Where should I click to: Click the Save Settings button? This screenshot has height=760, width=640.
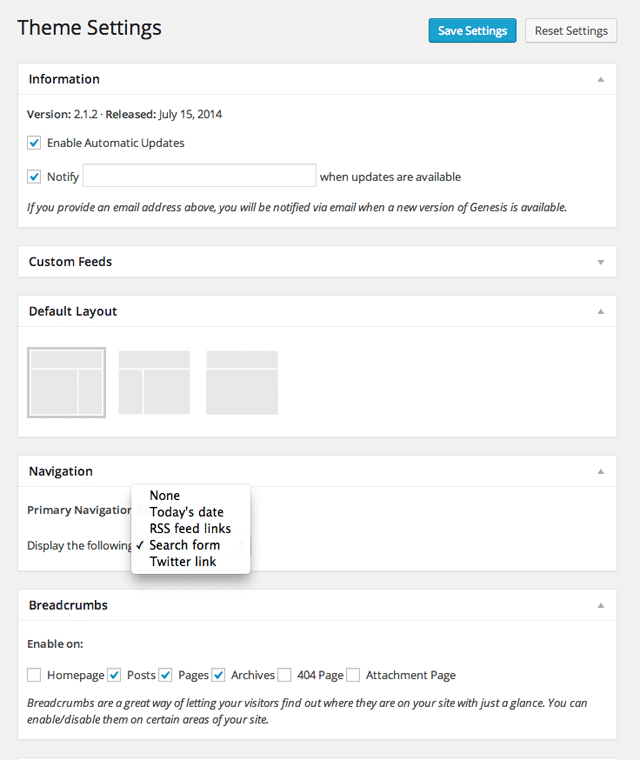point(472,31)
